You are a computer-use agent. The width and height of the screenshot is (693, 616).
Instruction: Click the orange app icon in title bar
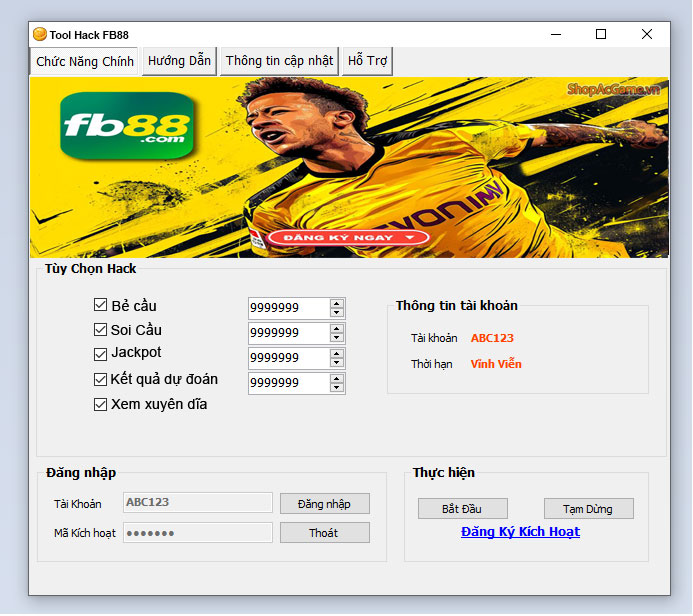click(40, 34)
